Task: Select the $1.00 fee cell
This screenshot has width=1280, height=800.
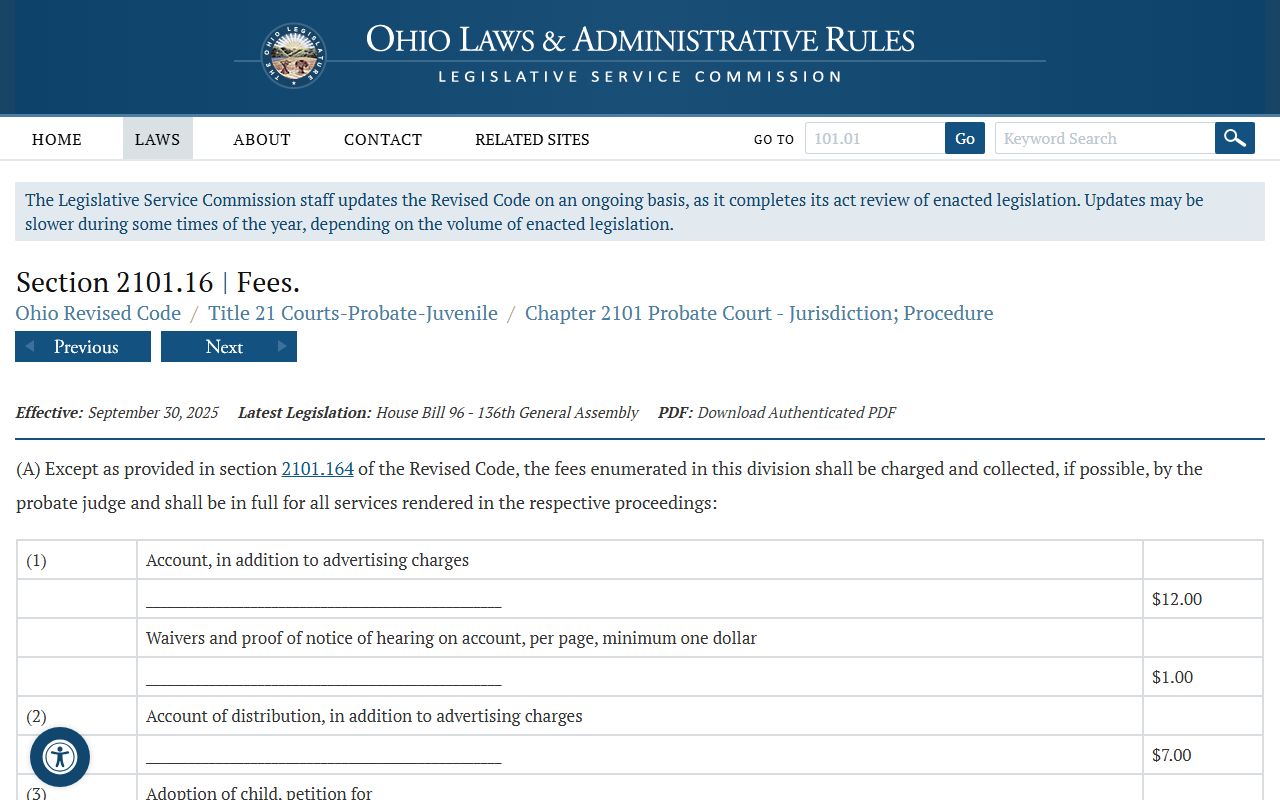Action: [x=1203, y=677]
